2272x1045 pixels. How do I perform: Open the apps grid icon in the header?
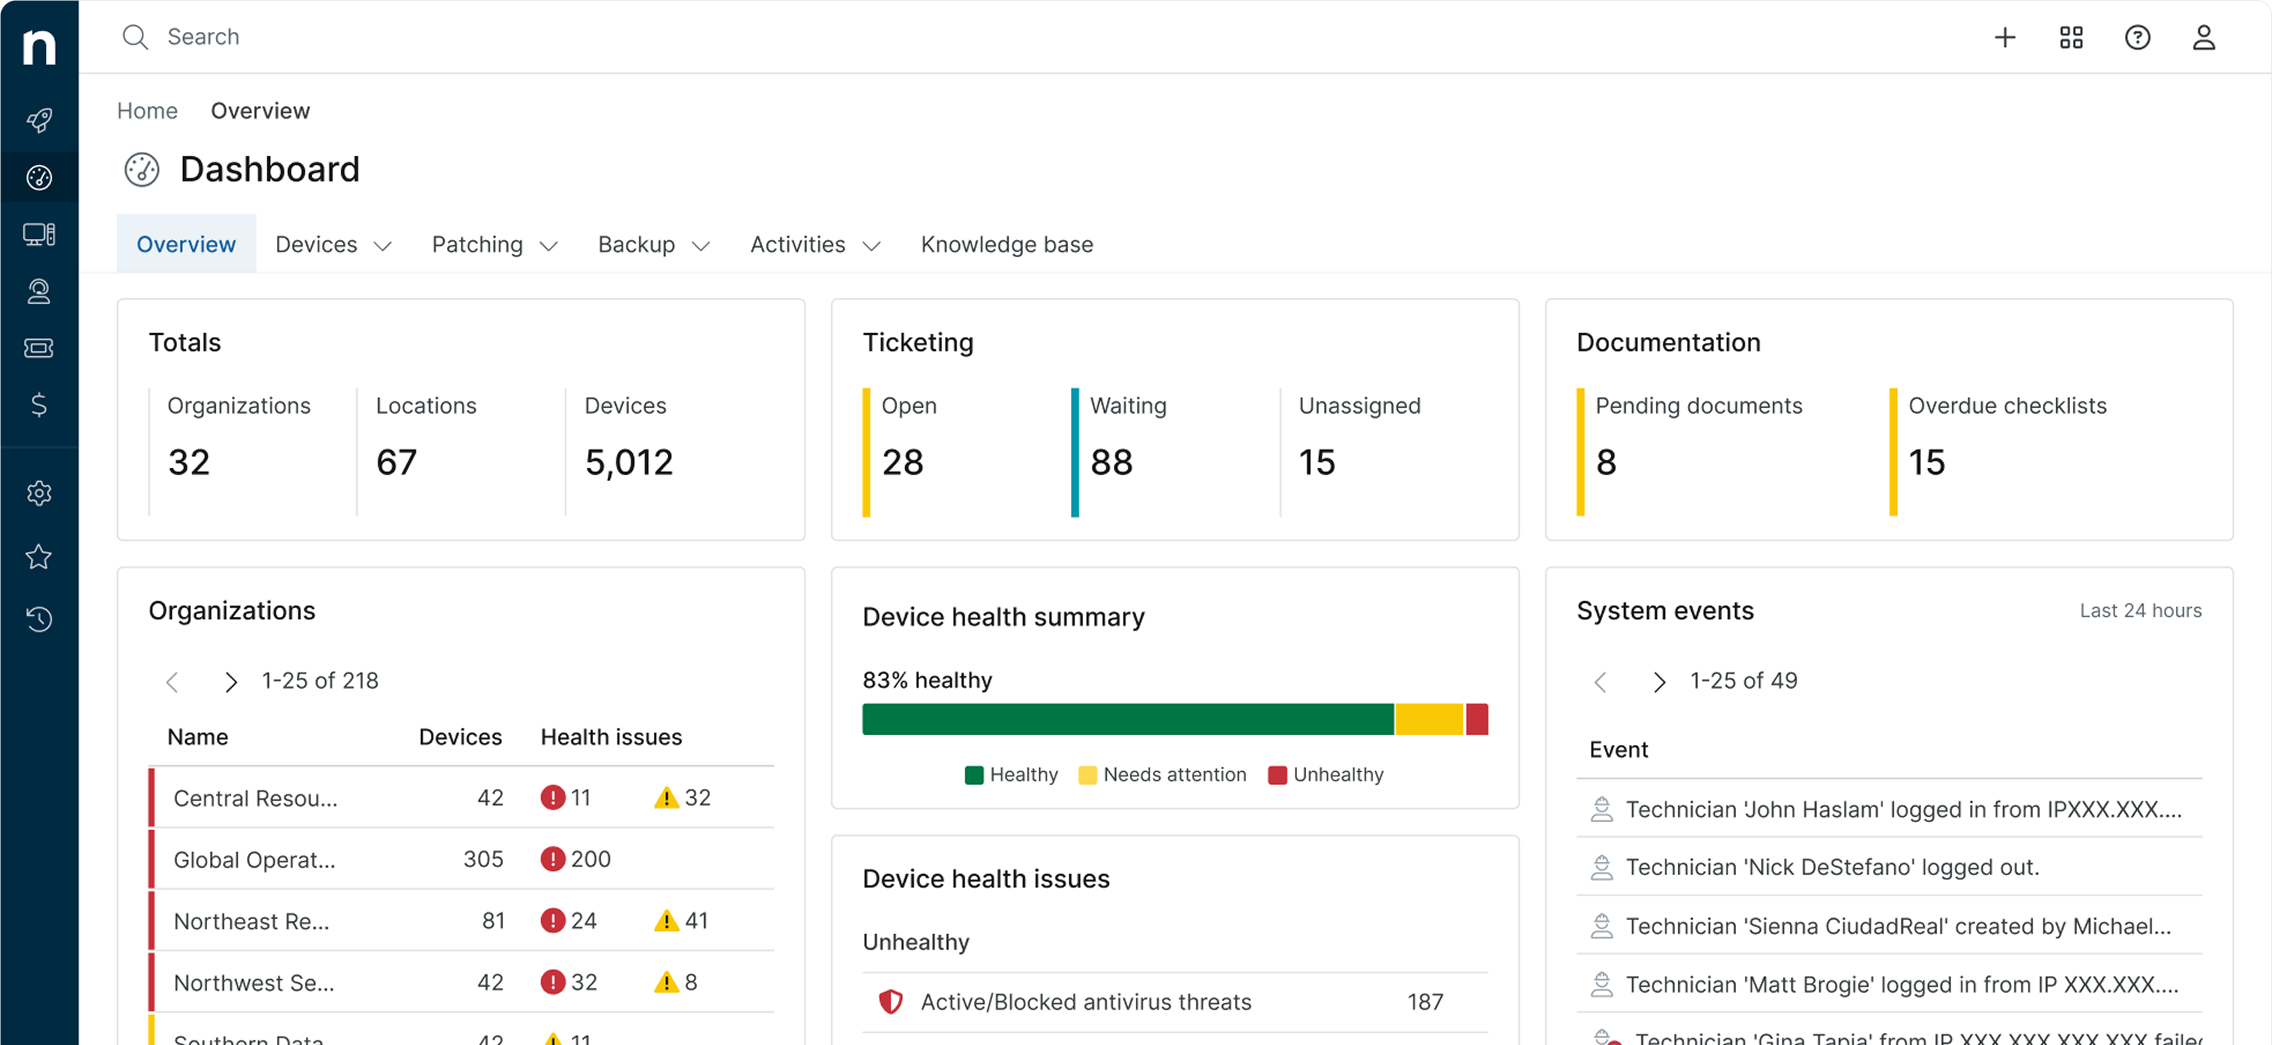pos(2070,37)
